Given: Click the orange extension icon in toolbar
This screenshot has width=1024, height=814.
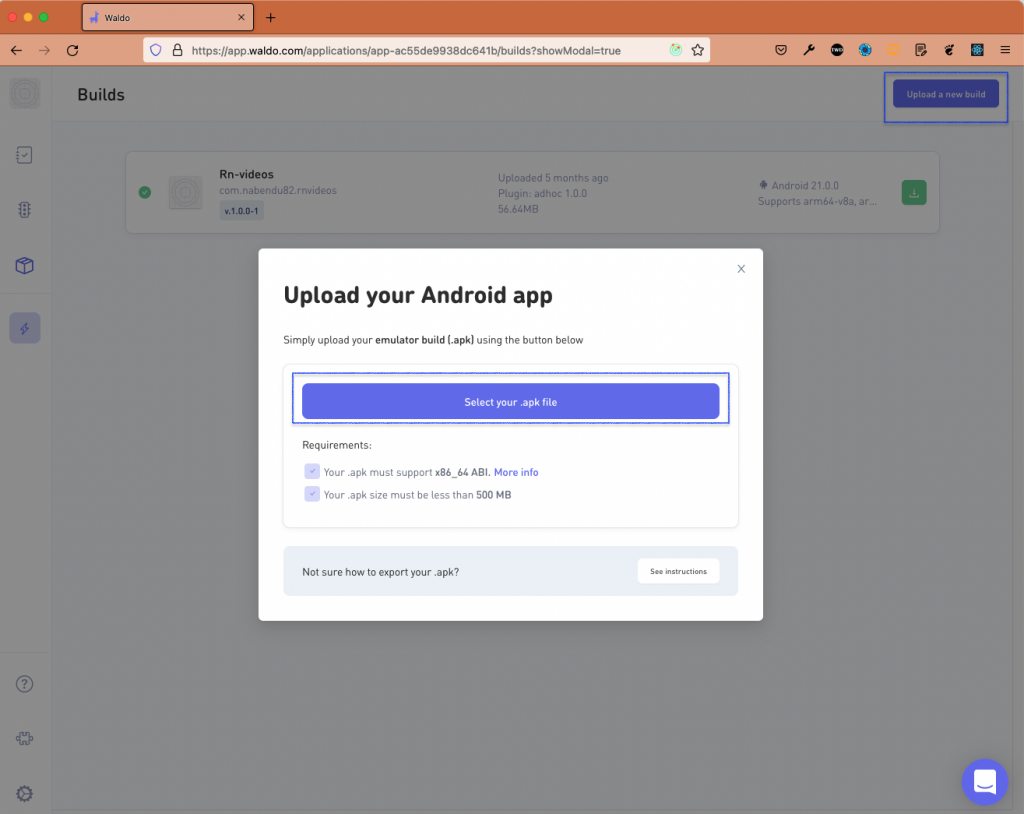Looking at the screenshot, I should (893, 50).
